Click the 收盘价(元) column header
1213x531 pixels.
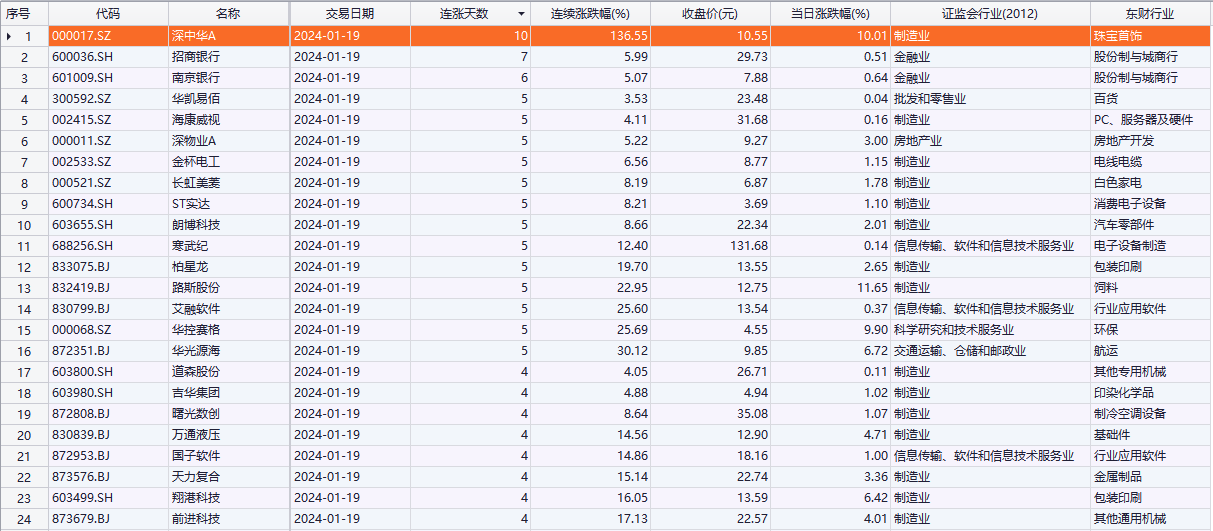[x=710, y=14]
